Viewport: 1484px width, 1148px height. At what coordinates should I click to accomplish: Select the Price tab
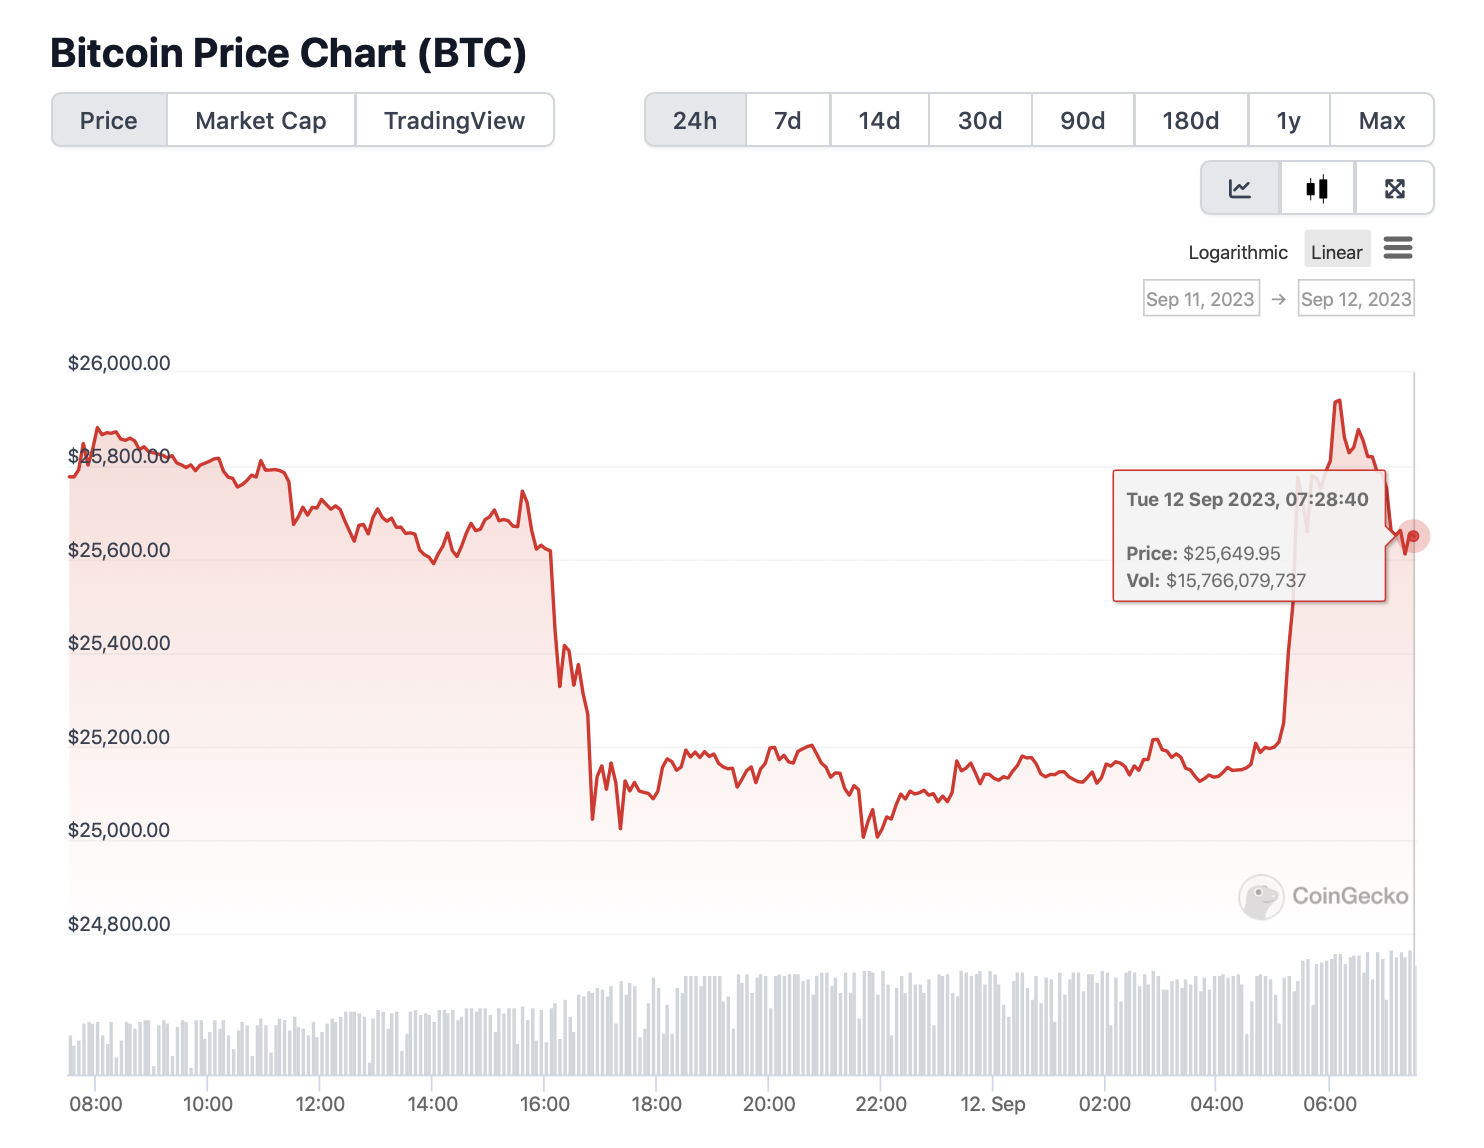coord(109,121)
